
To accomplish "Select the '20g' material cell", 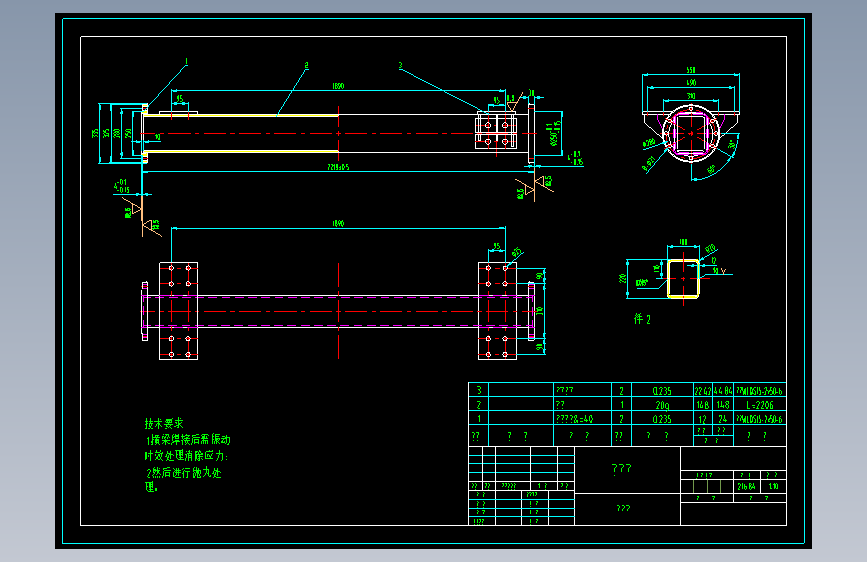I will [662, 405].
